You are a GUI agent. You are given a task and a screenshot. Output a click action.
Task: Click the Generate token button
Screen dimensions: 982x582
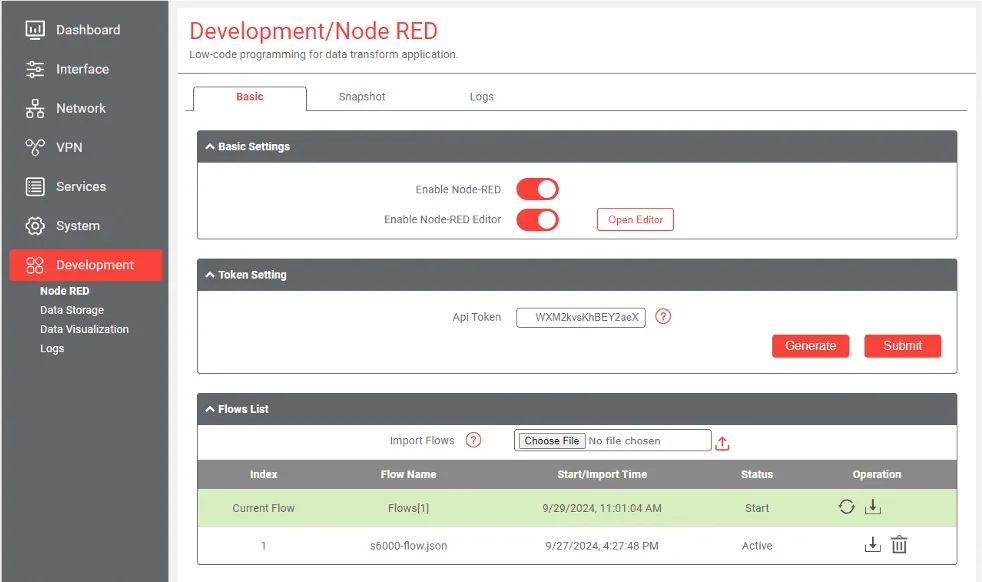tap(810, 346)
